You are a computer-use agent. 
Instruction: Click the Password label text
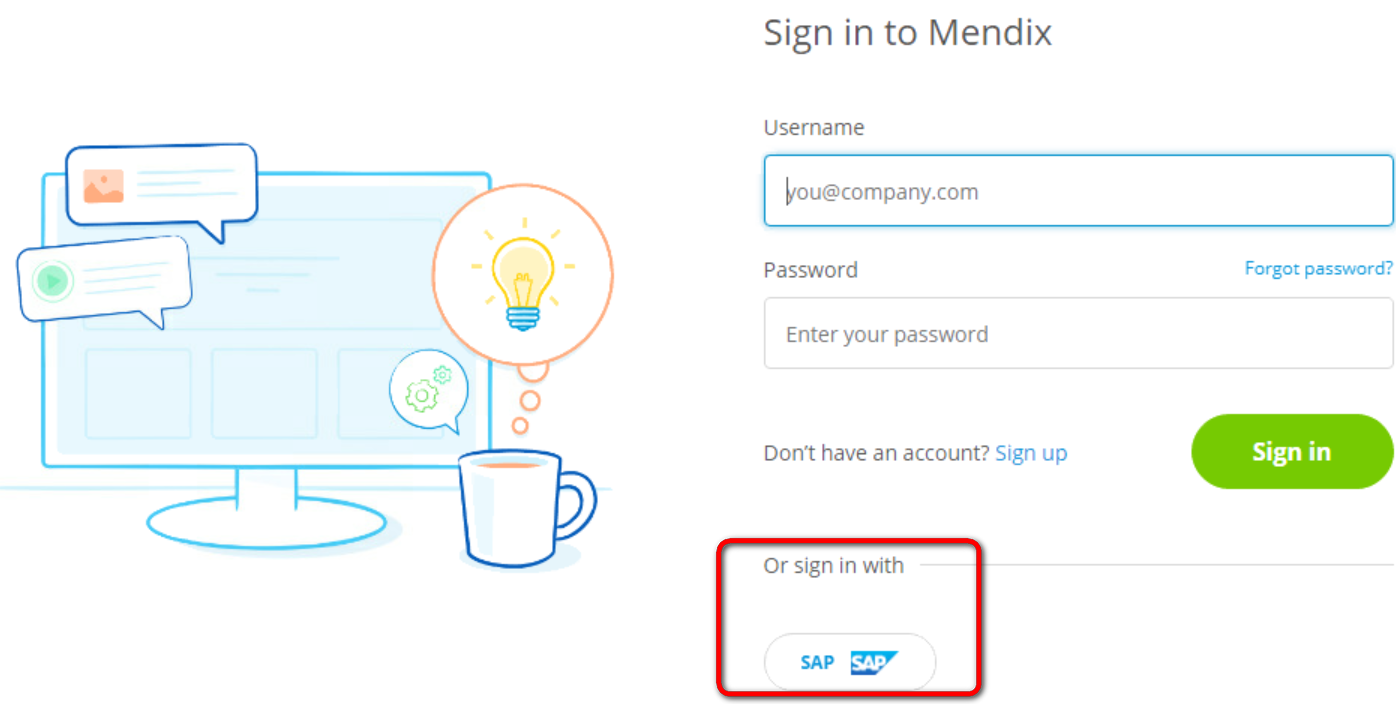[x=811, y=270]
